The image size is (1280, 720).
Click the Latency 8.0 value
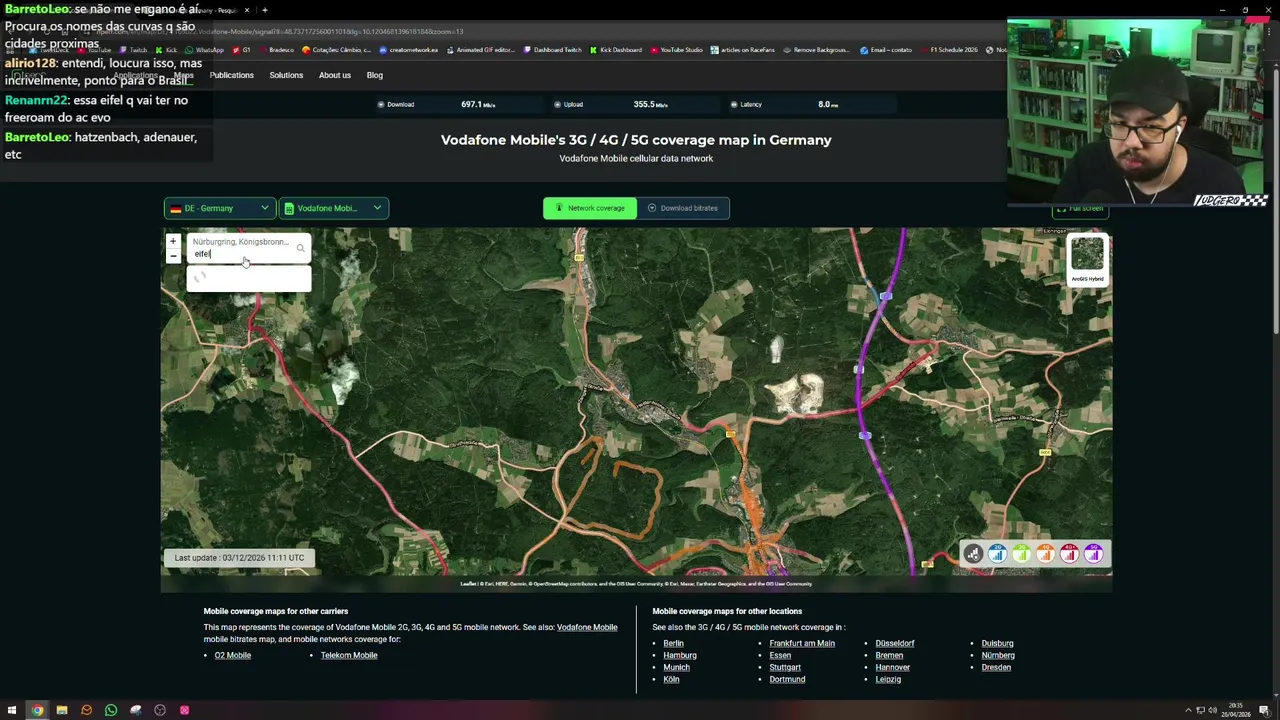click(x=828, y=104)
